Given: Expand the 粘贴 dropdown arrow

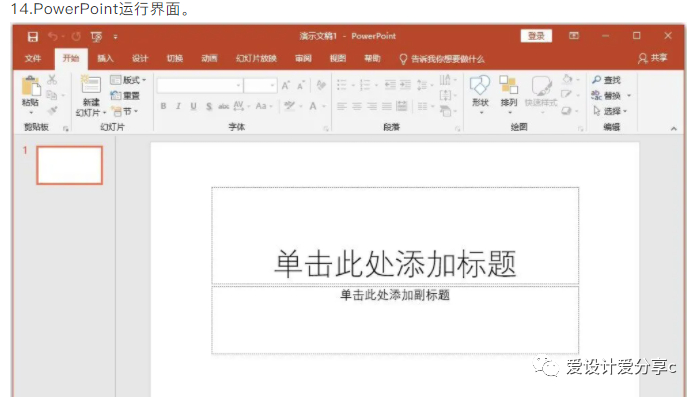Looking at the screenshot, I should 31,113.
